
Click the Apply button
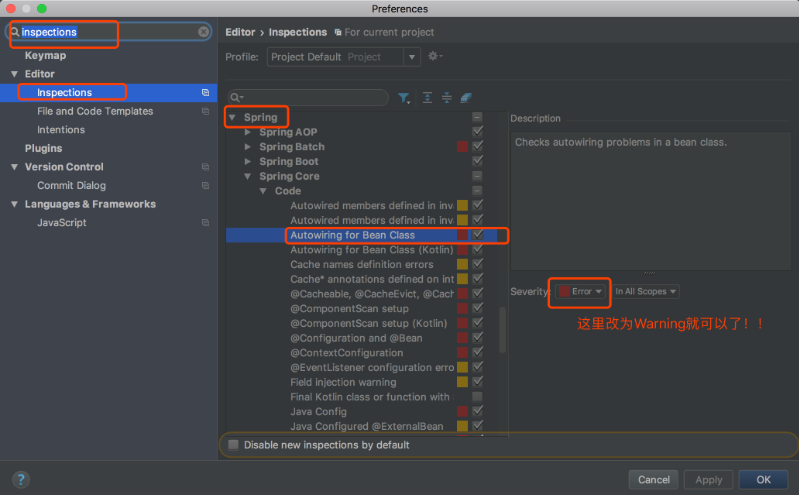click(x=708, y=480)
